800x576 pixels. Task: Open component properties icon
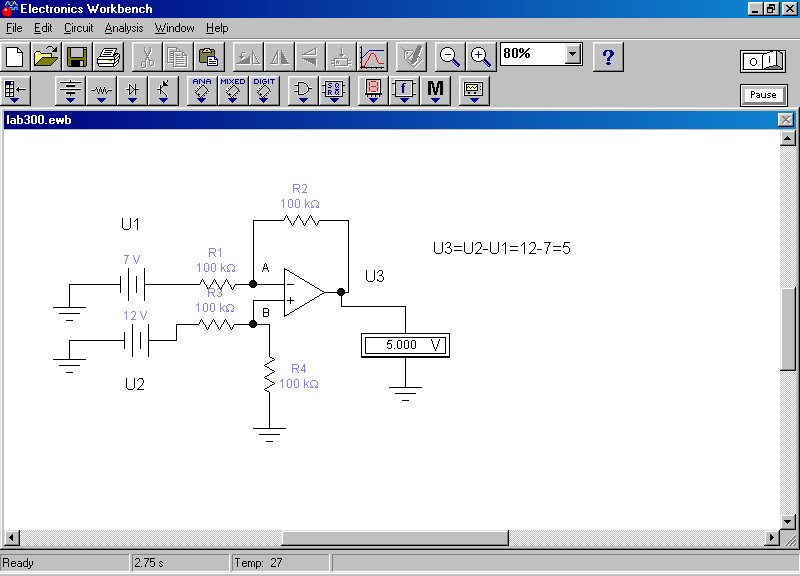click(411, 57)
